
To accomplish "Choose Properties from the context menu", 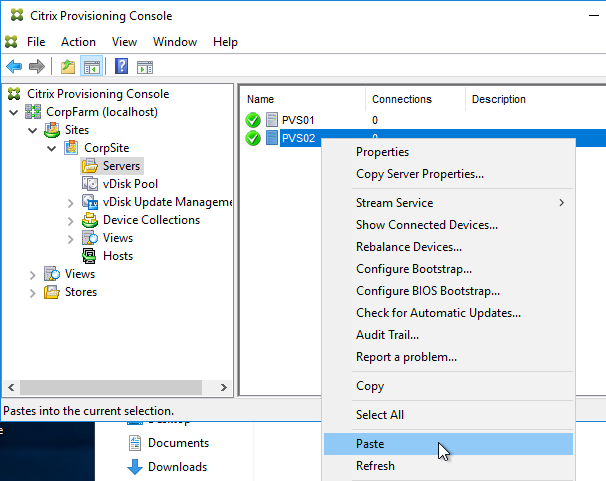I will click(x=448, y=152).
